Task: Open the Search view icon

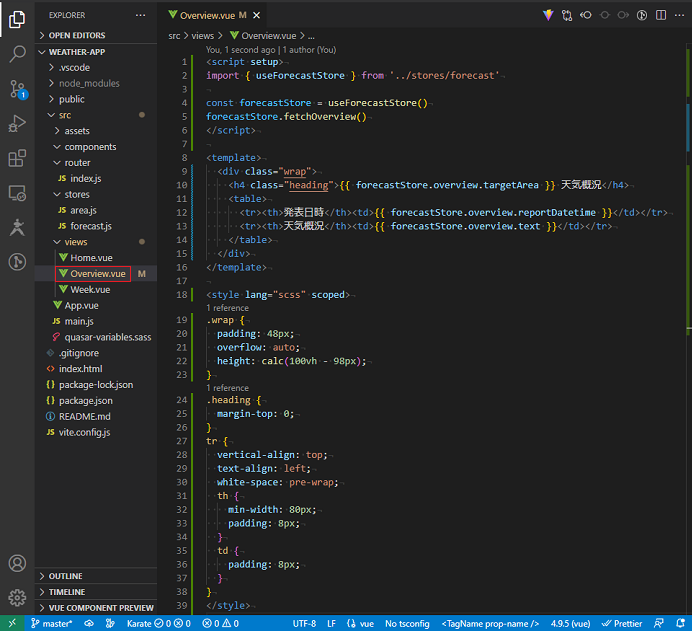Action: click(17, 54)
